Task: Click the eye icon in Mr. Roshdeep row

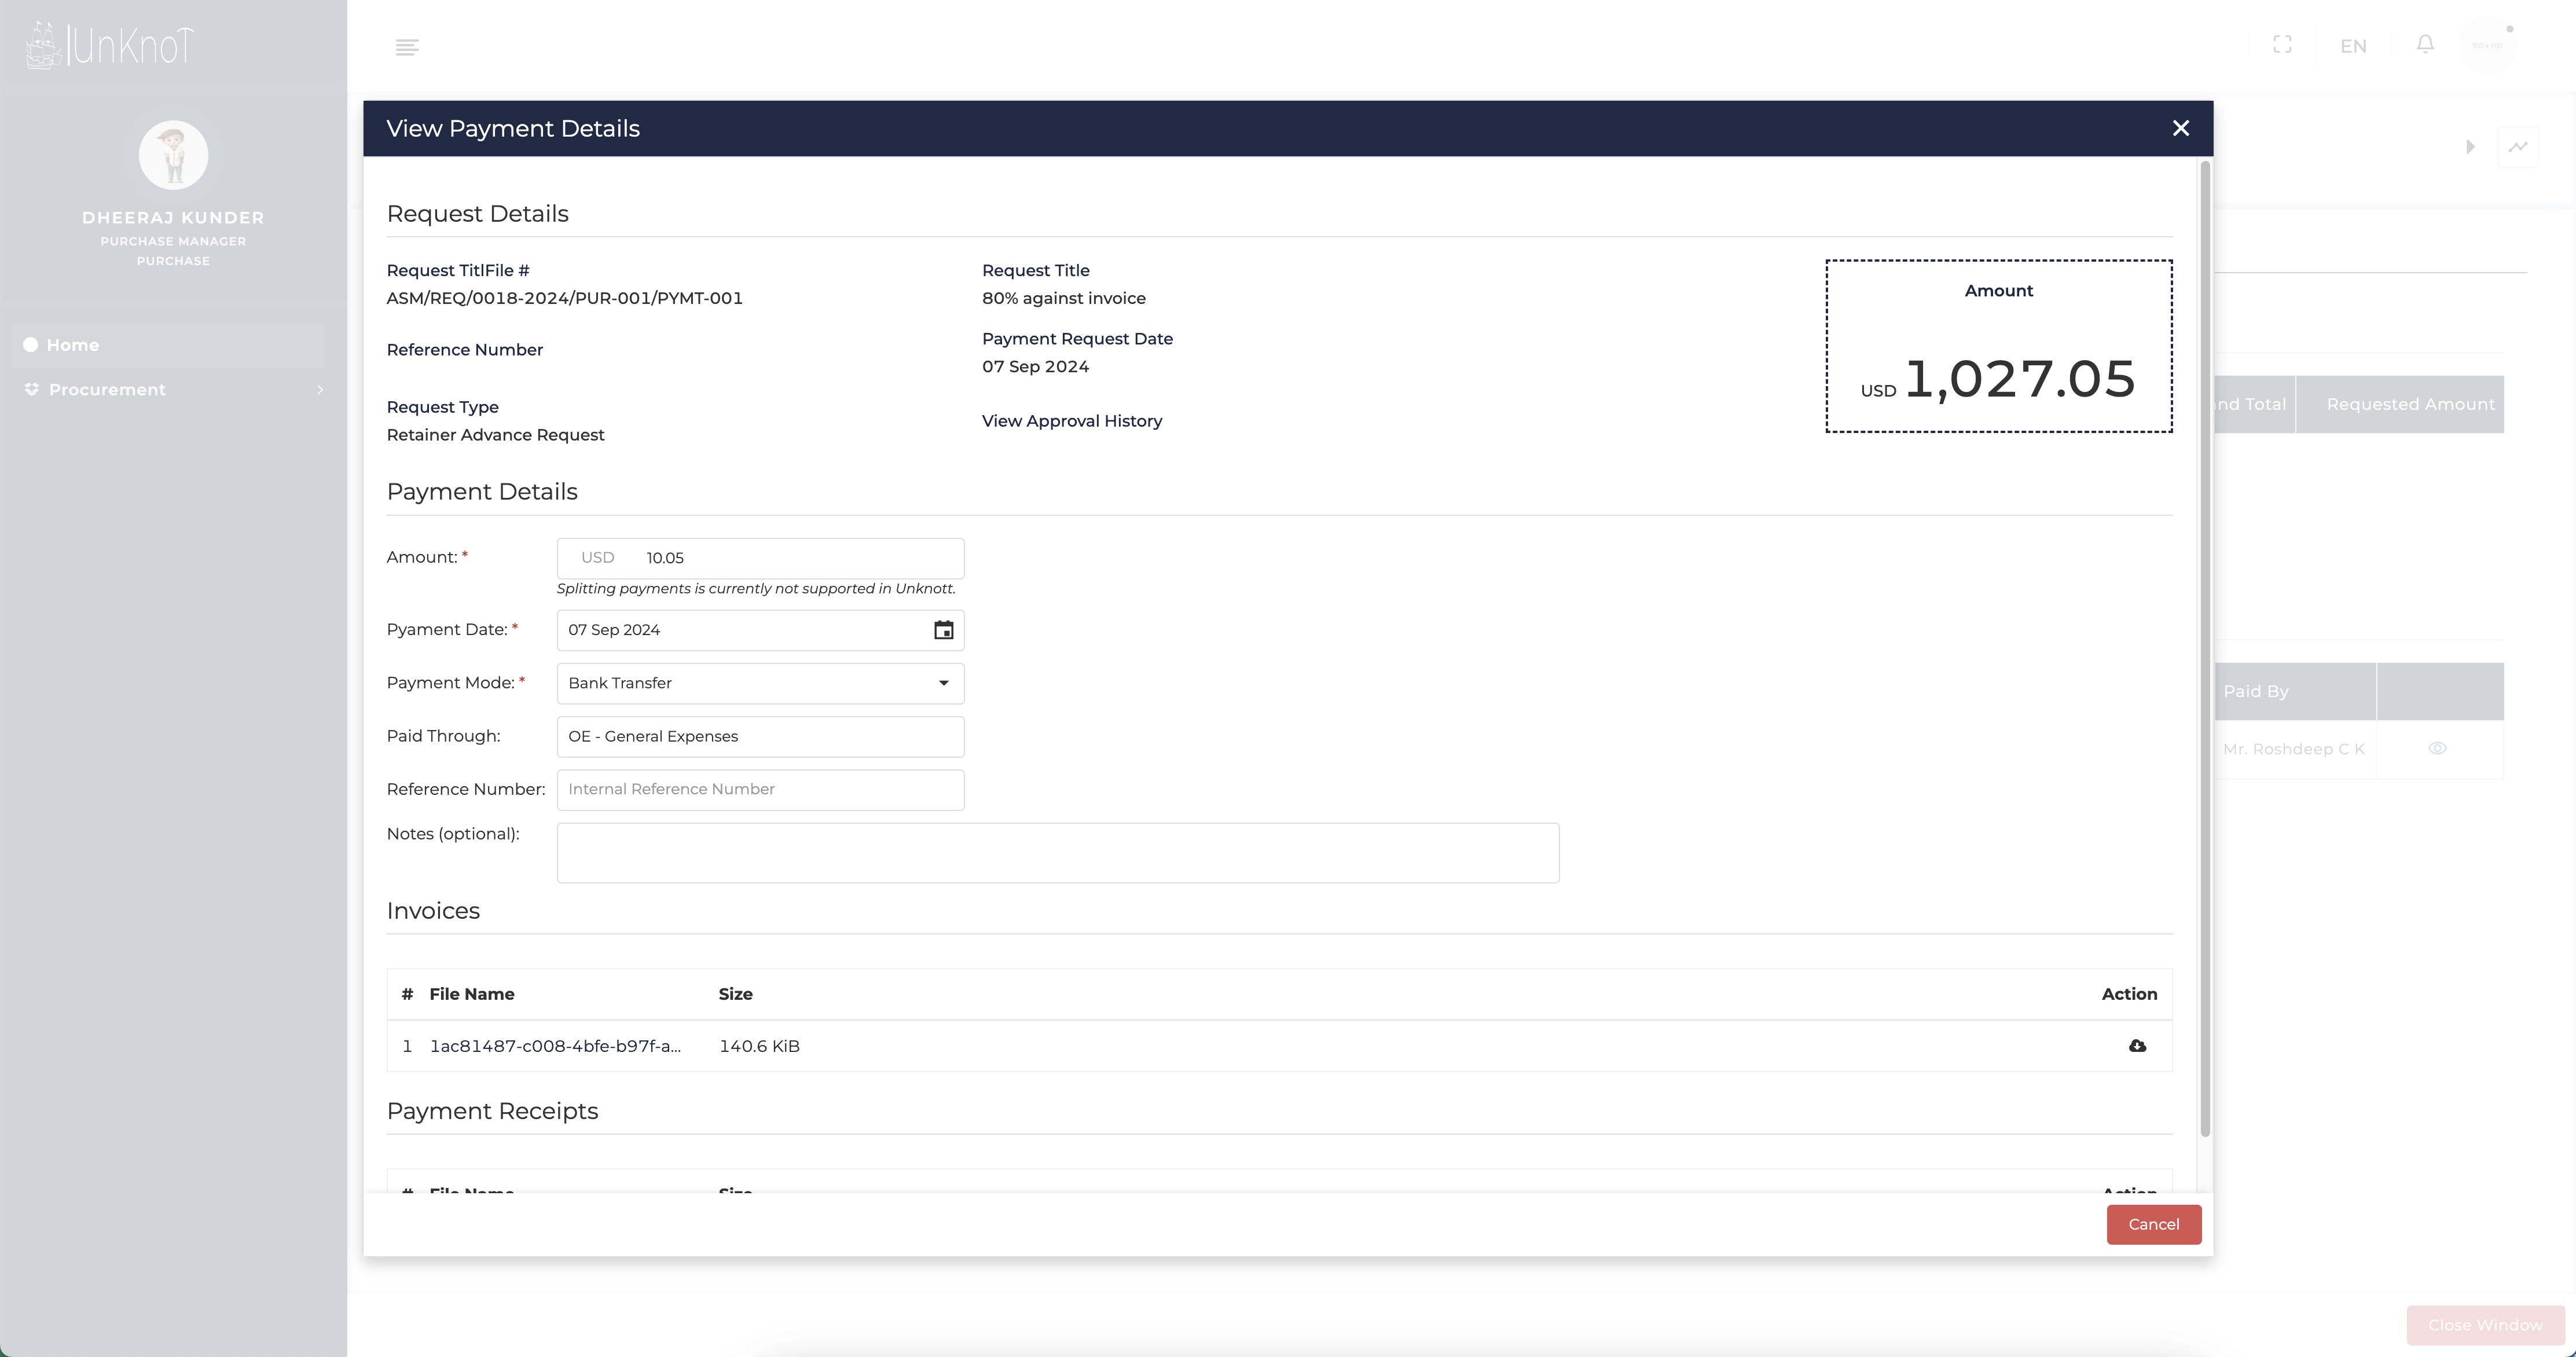Action: coord(2437,749)
